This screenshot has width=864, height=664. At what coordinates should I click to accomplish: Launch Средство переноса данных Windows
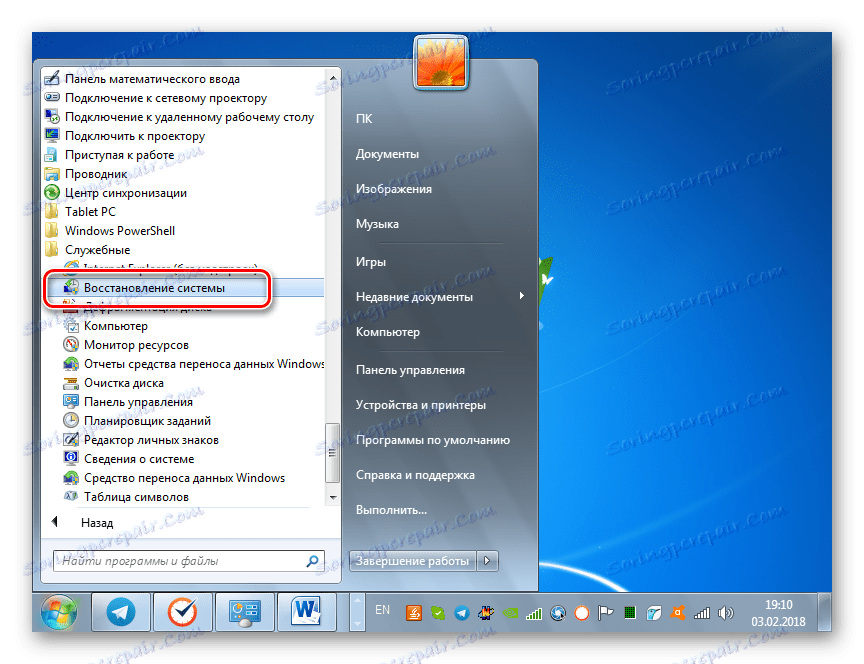[x=184, y=478]
